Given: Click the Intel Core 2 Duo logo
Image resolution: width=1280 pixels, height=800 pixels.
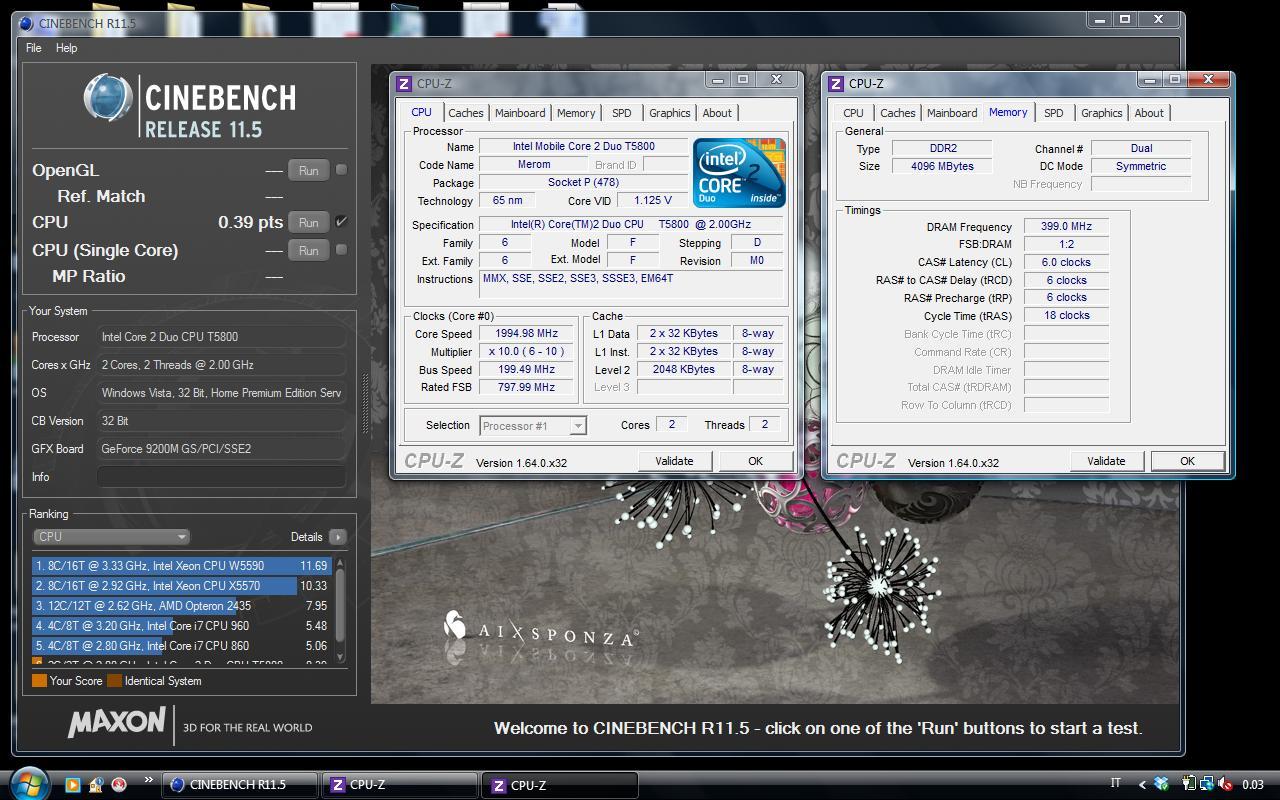Looking at the screenshot, I should tap(739, 173).
